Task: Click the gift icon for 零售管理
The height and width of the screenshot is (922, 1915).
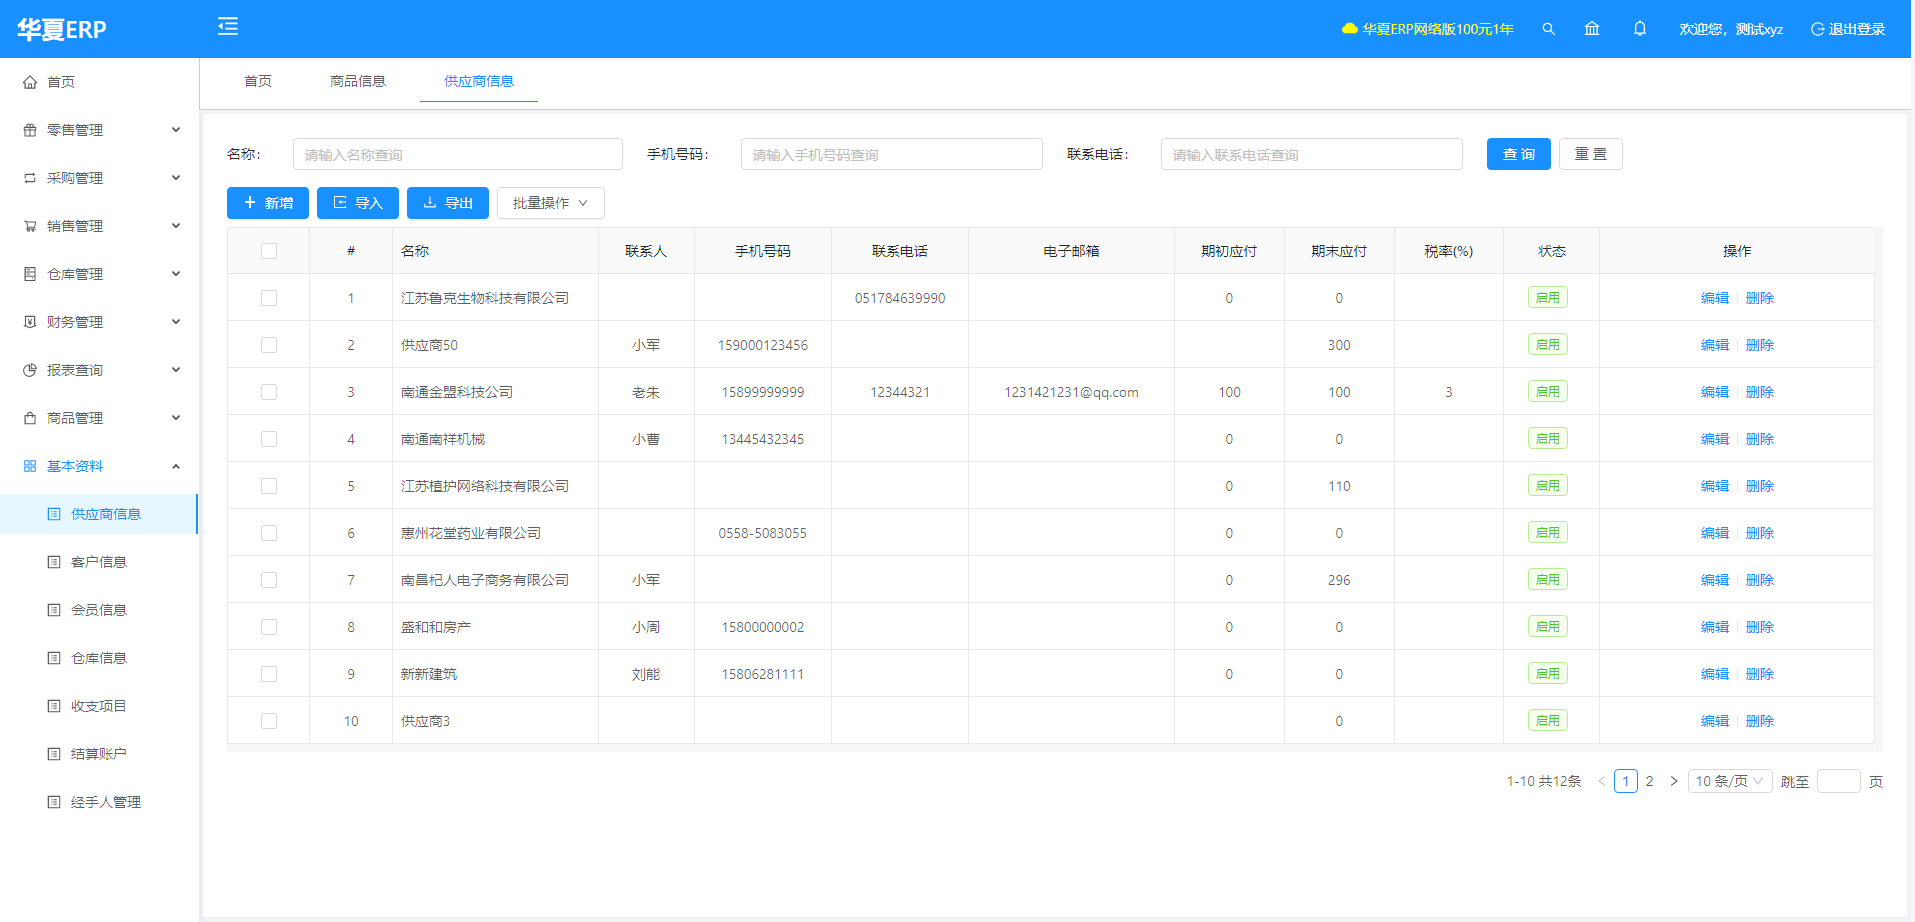Action: click(x=30, y=130)
